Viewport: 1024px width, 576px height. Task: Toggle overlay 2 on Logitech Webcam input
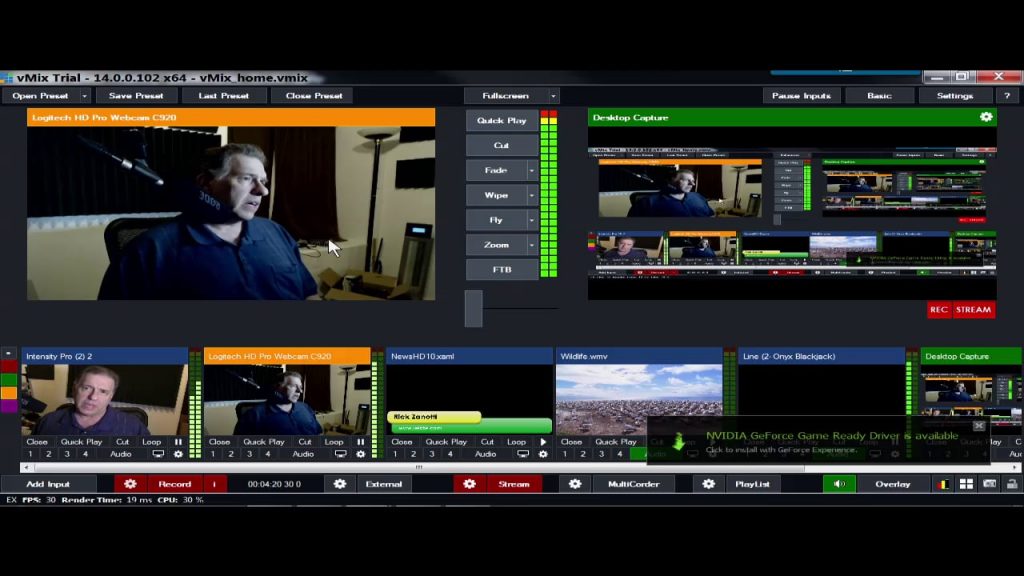tap(231, 454)
